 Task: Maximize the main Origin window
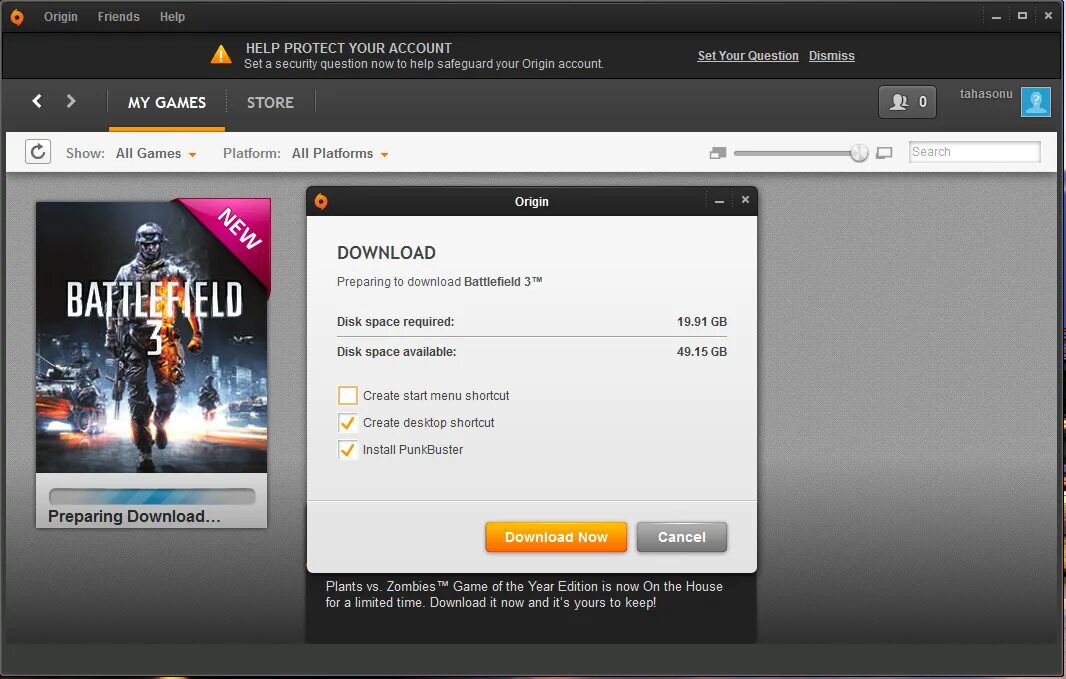click(1022, 16)
